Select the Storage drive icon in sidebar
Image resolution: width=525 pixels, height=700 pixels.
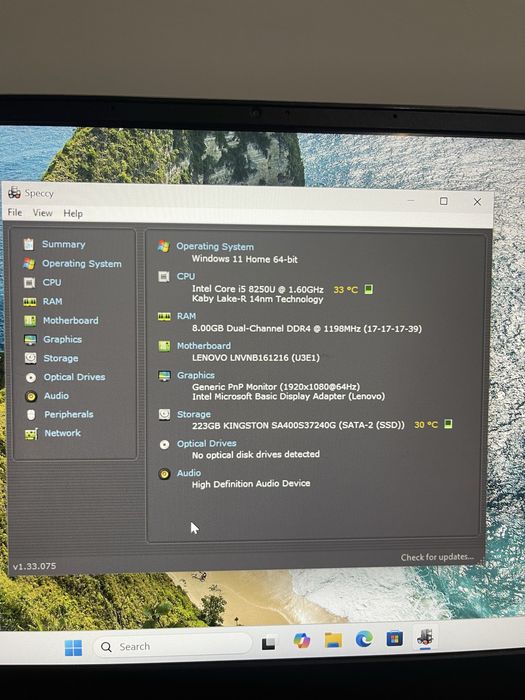tap(30, 358)
